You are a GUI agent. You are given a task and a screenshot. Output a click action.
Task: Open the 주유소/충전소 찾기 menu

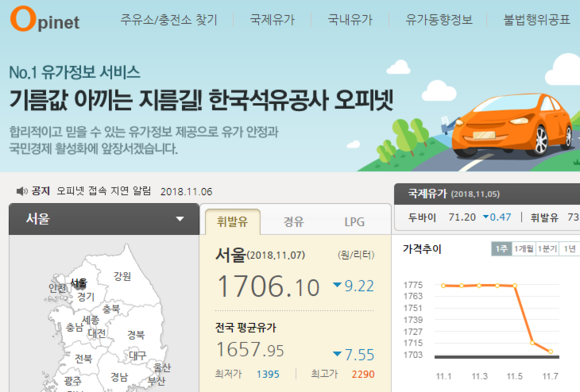point(169,20)
